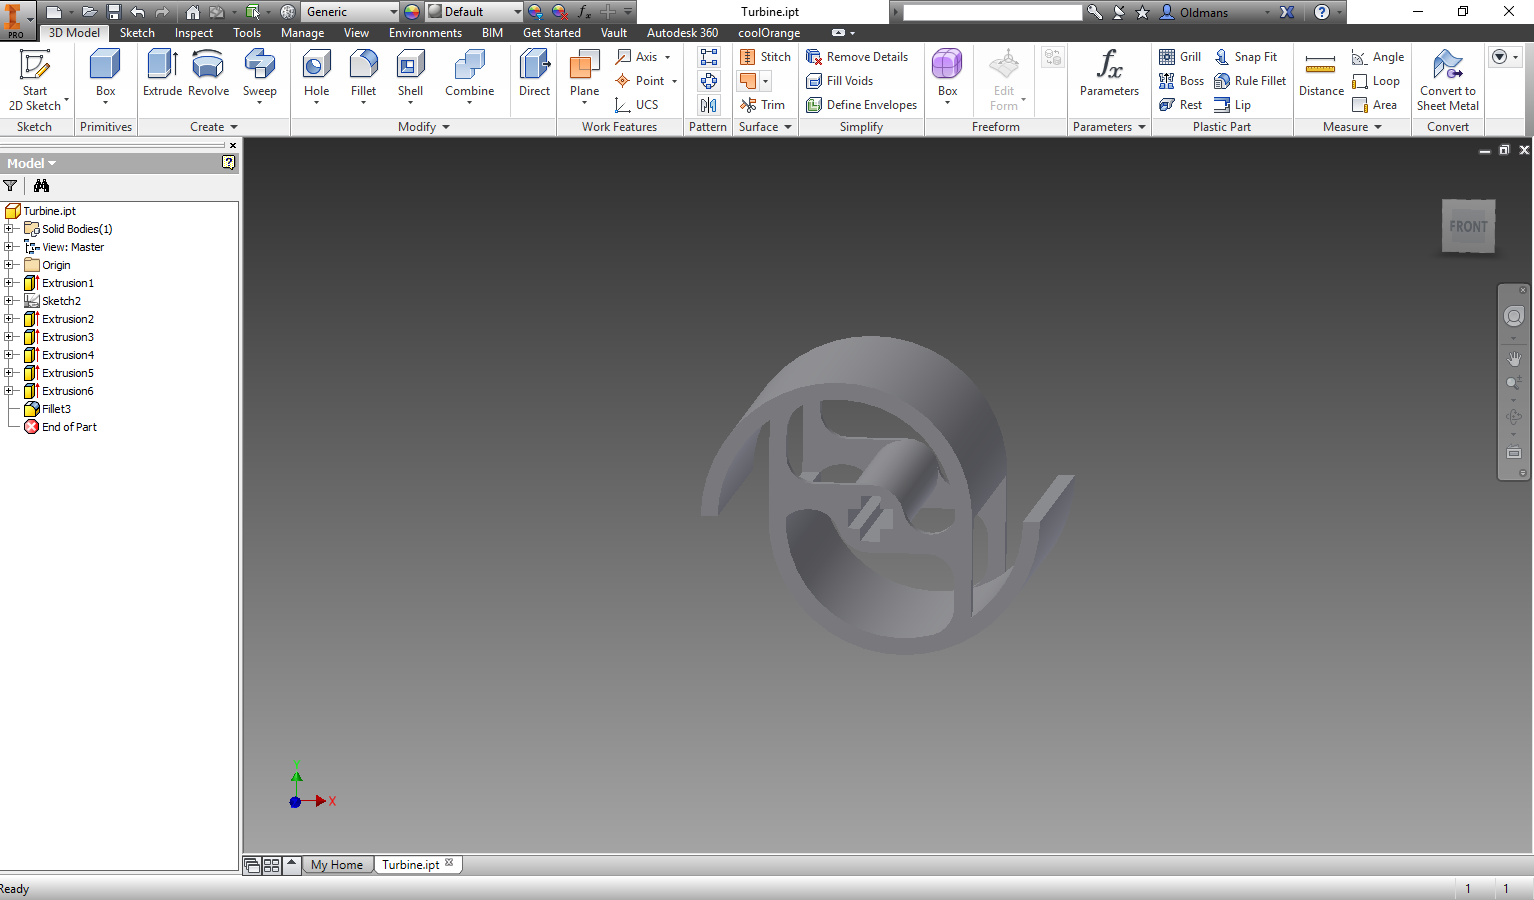Select the Direct edit tool
Image resolution: width=1534 pixels, height=900 pixels.
click(534, 73)
